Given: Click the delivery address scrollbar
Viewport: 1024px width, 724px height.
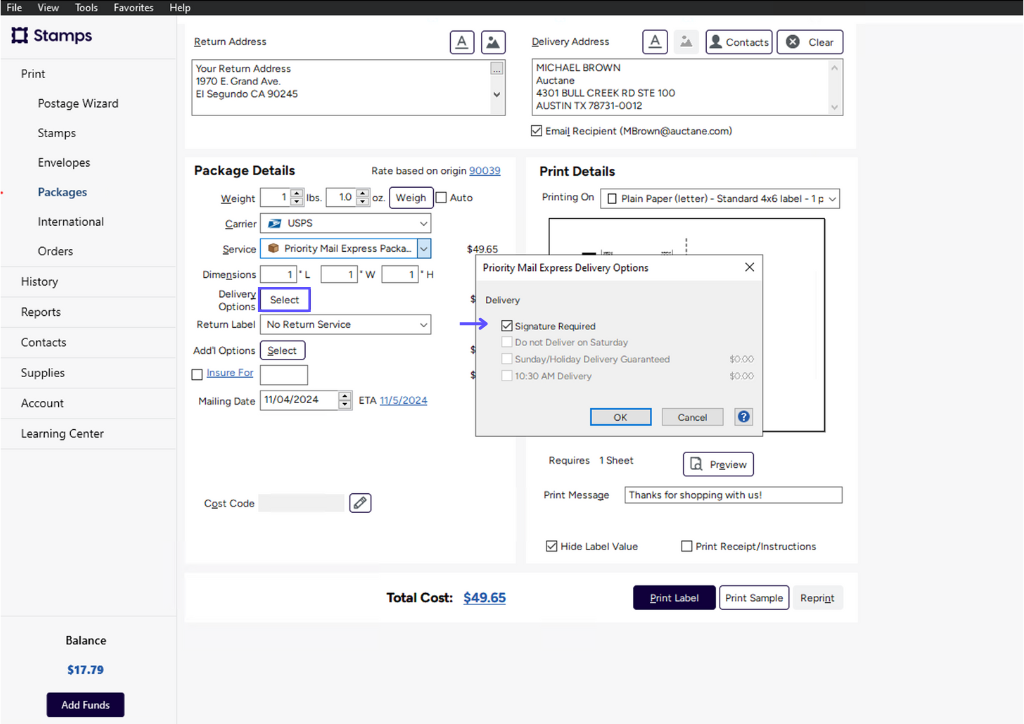Looking at the screenshot, I should tap(834, 87).
